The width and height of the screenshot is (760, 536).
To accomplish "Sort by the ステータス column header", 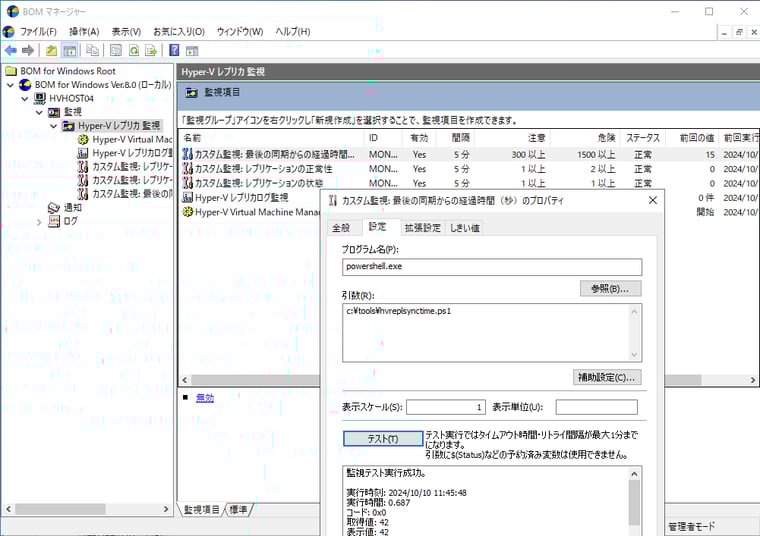I will pyautogui.click(x=643, y=138).
